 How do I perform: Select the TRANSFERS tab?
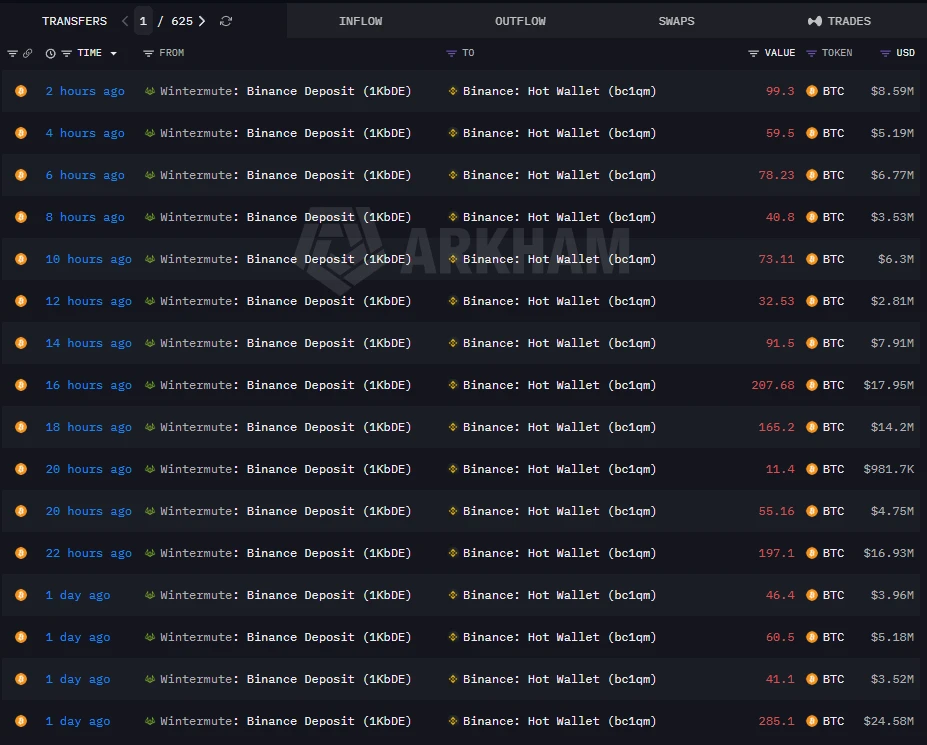[74, 21]
